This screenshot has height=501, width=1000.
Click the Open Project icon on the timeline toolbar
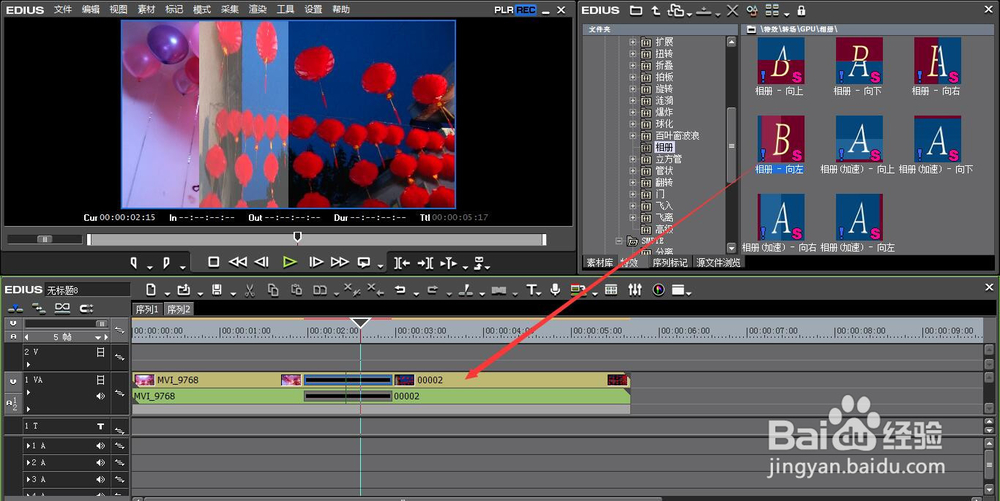coord(184,290)
